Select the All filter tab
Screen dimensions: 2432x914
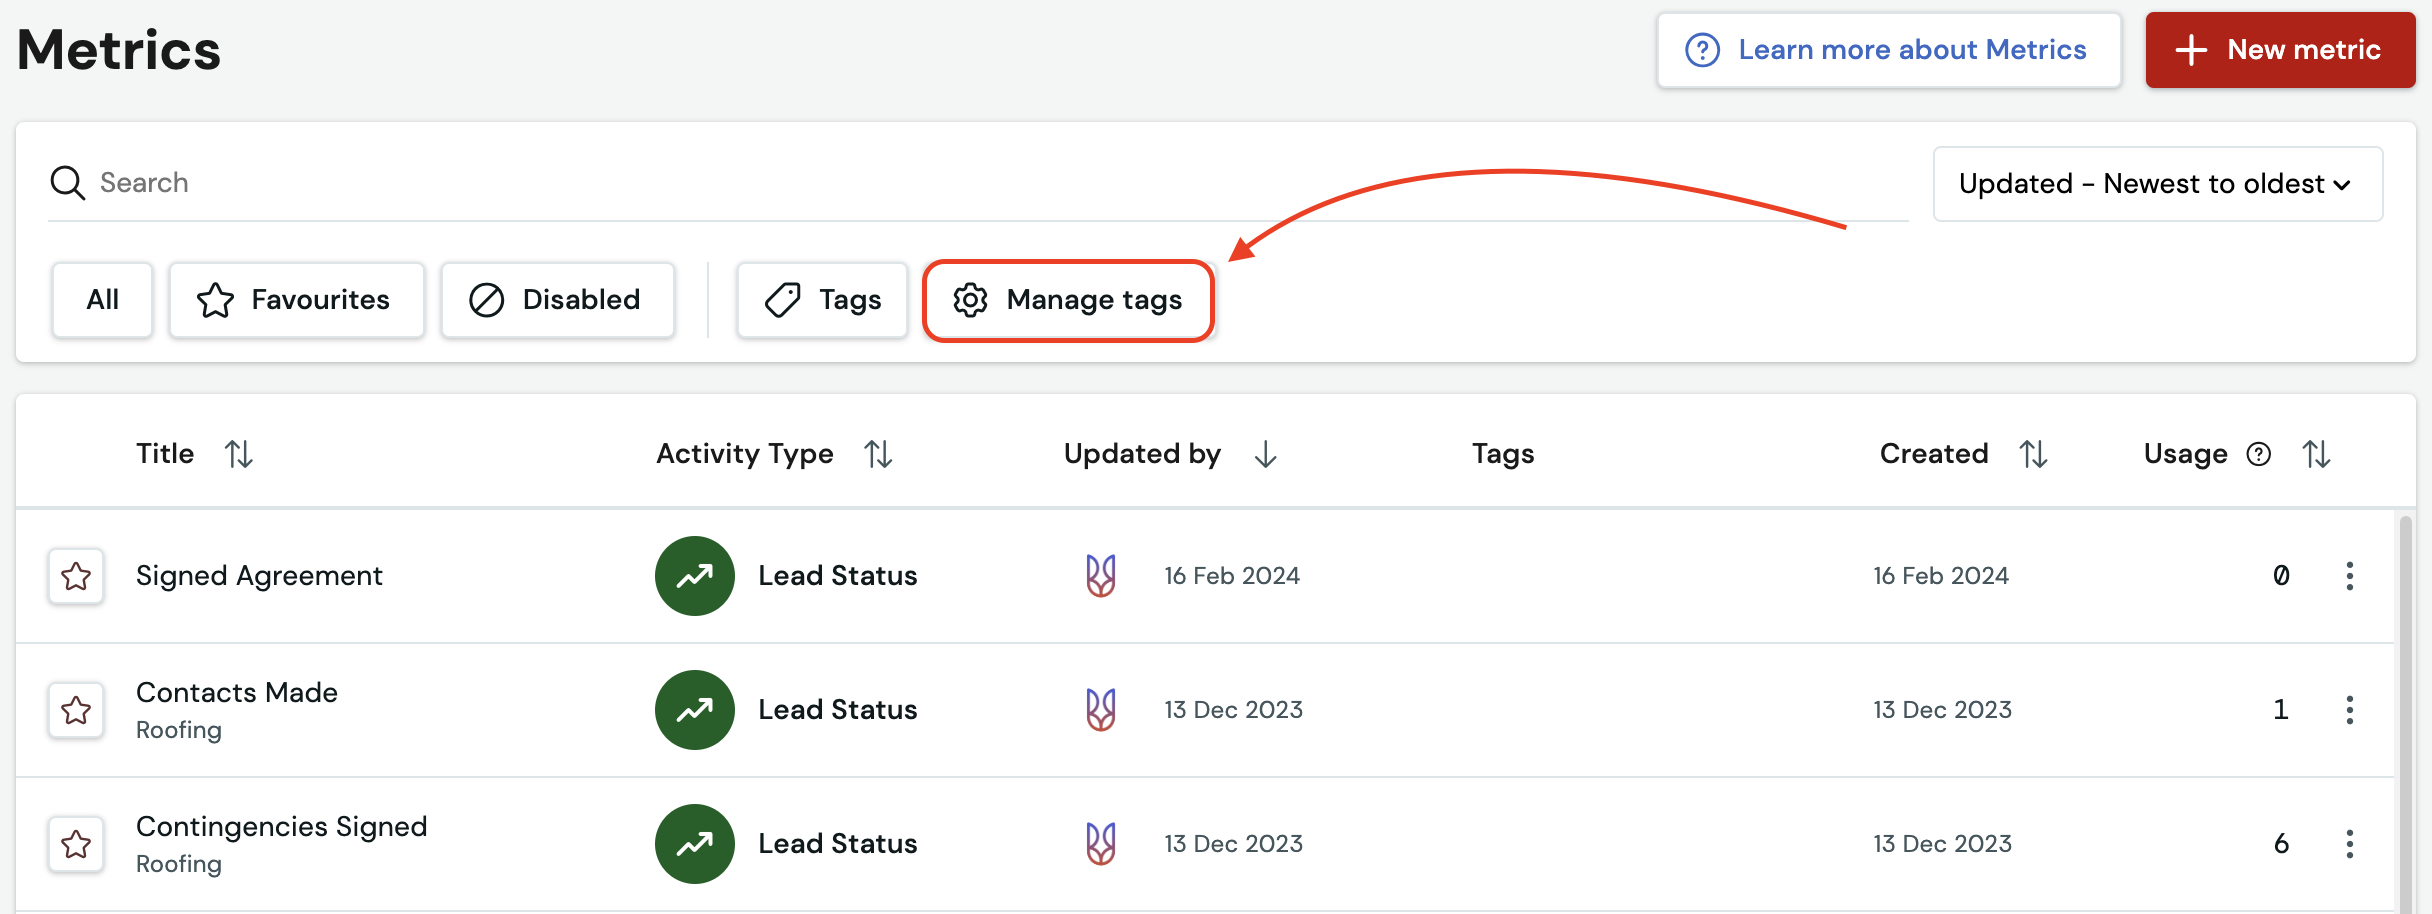tap(102, 300)
